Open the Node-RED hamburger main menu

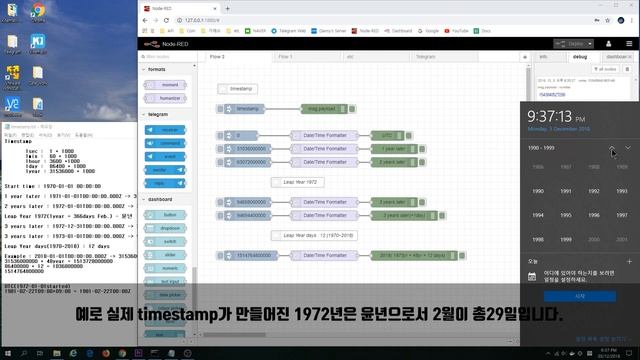point(629,44)
